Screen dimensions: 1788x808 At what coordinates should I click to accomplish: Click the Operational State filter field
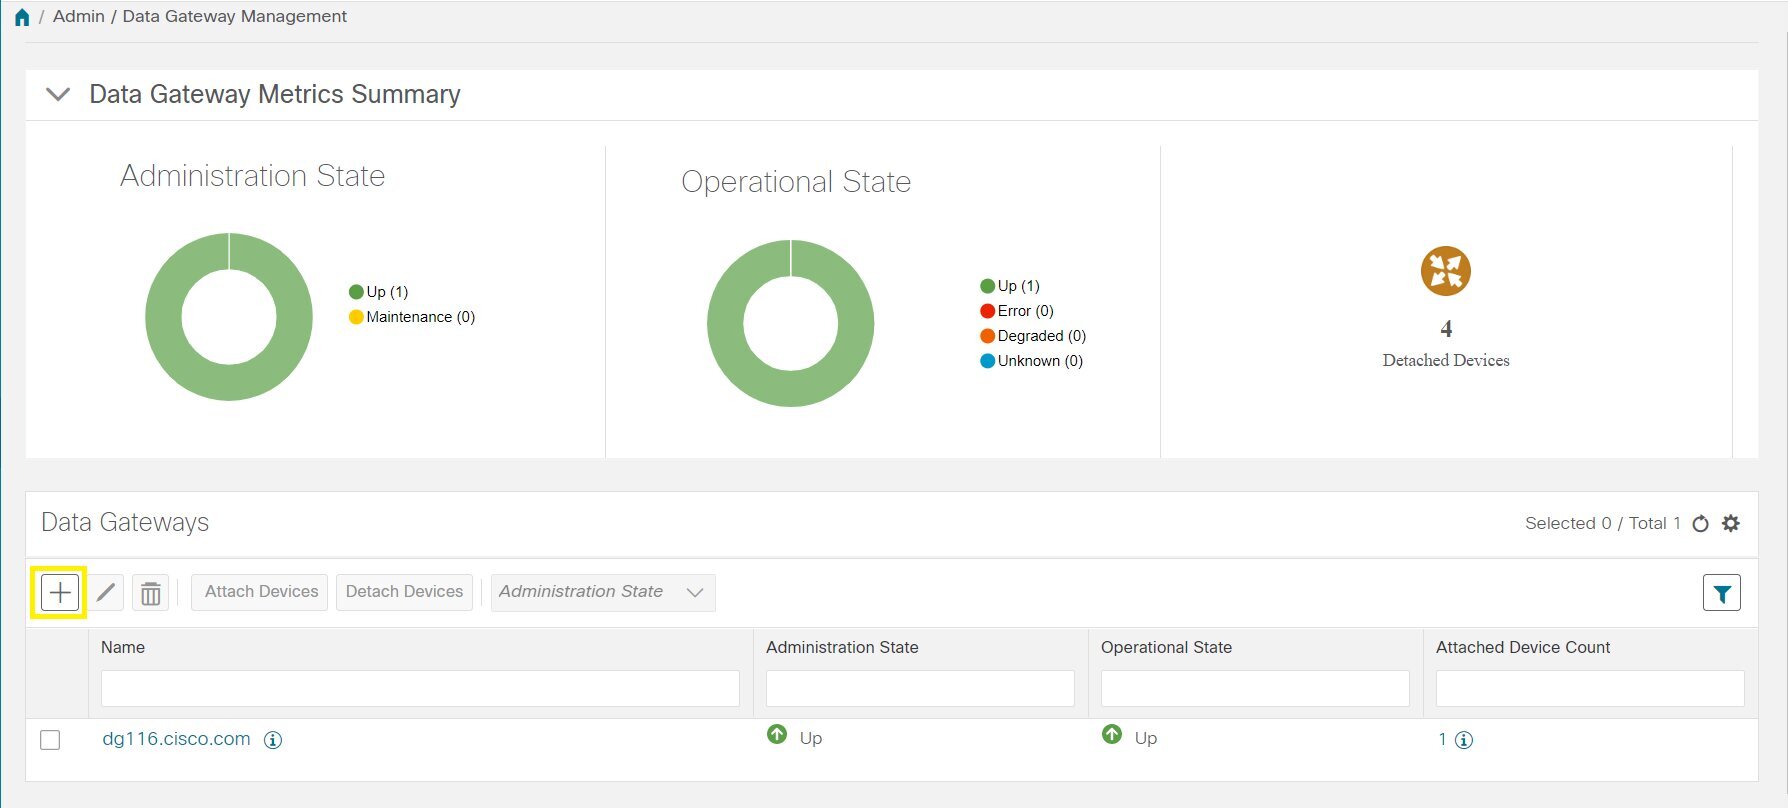(1254, 689)
